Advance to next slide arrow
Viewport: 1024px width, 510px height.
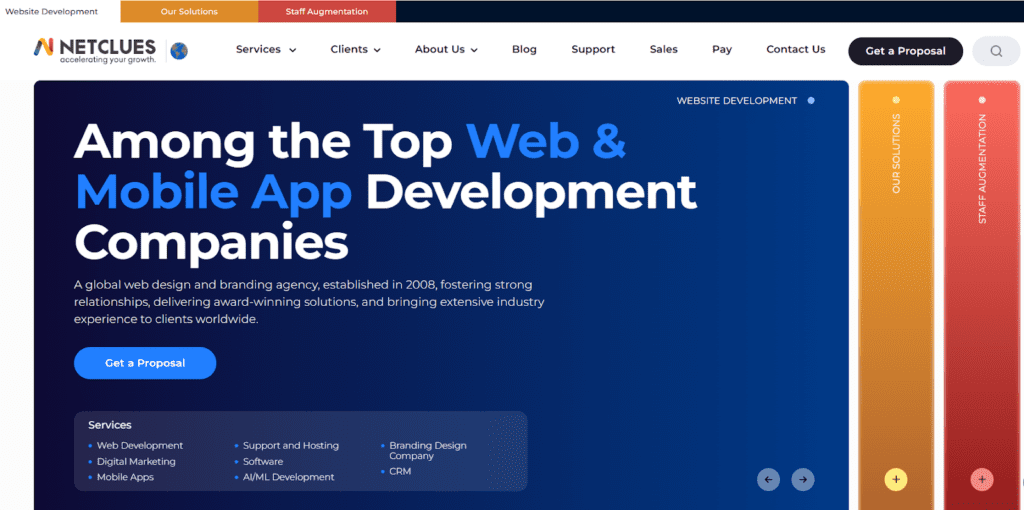coord(803,480)
